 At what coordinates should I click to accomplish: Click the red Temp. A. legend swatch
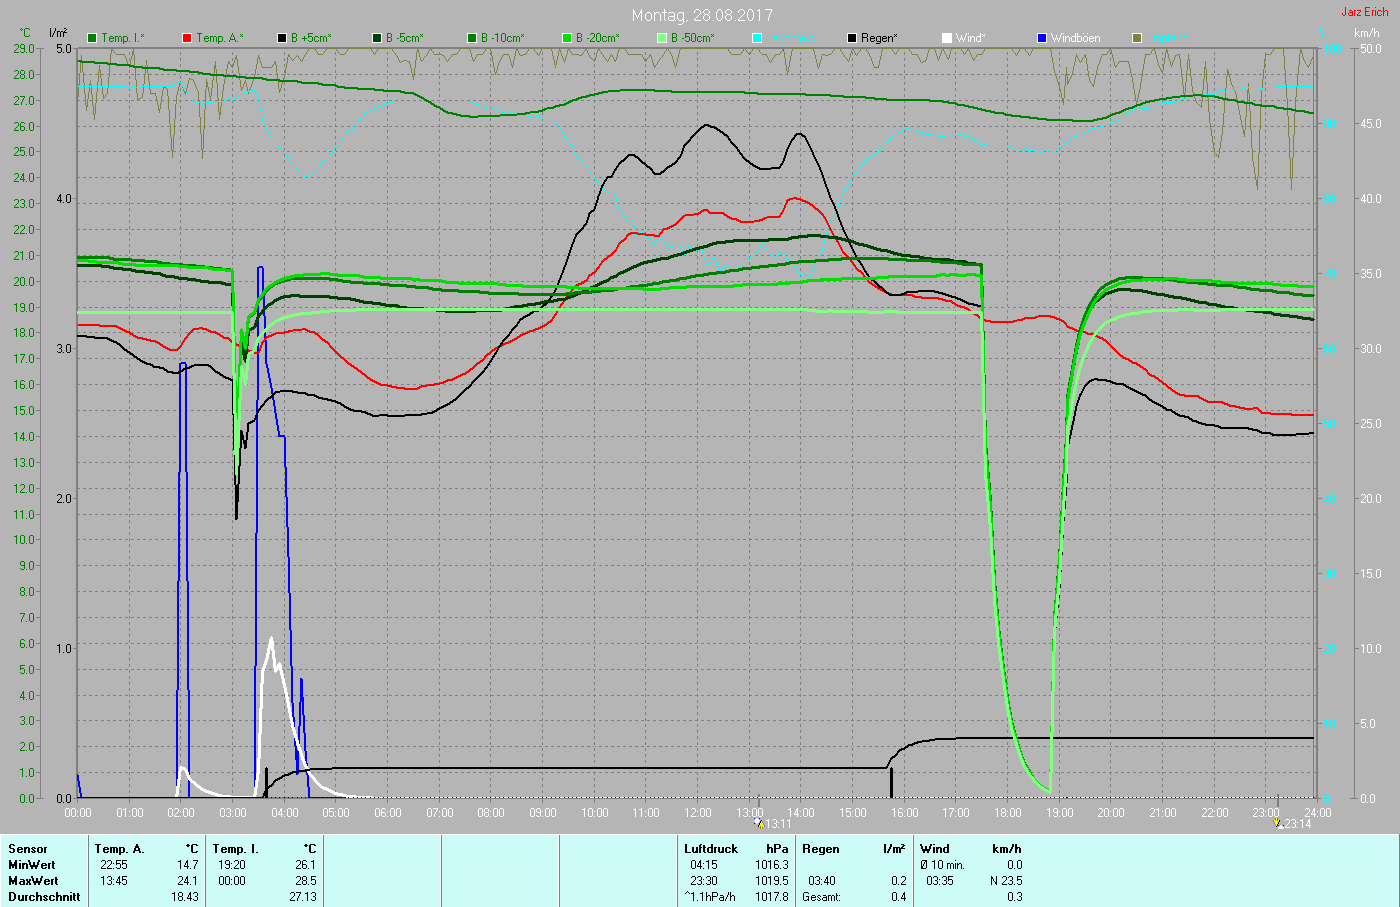[x=187, y=38]
